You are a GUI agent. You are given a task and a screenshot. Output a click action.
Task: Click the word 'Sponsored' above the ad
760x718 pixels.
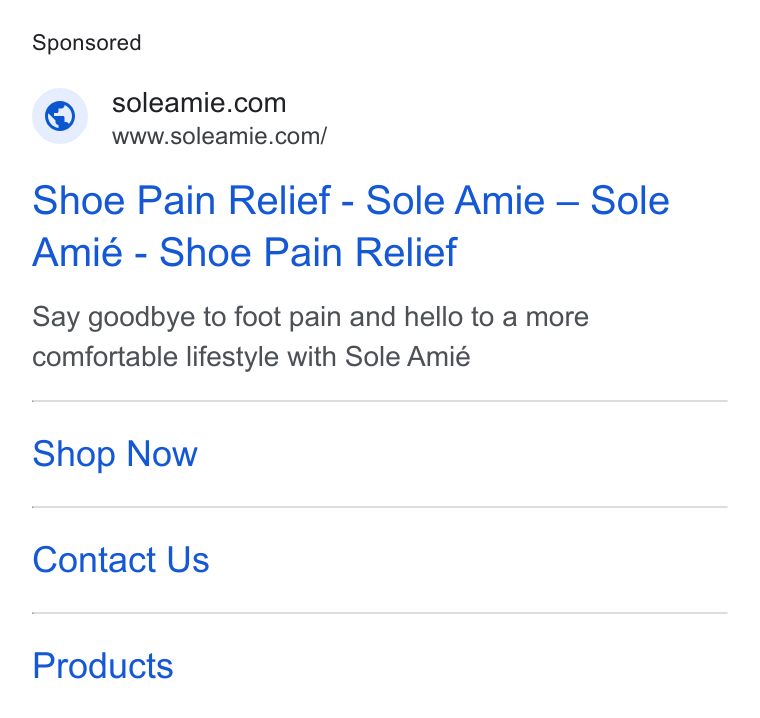[87, 43]
